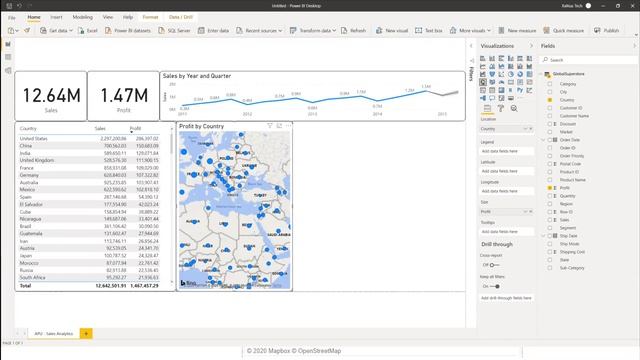Collapse the Visualizations pane with its chevron

point(531,46)
